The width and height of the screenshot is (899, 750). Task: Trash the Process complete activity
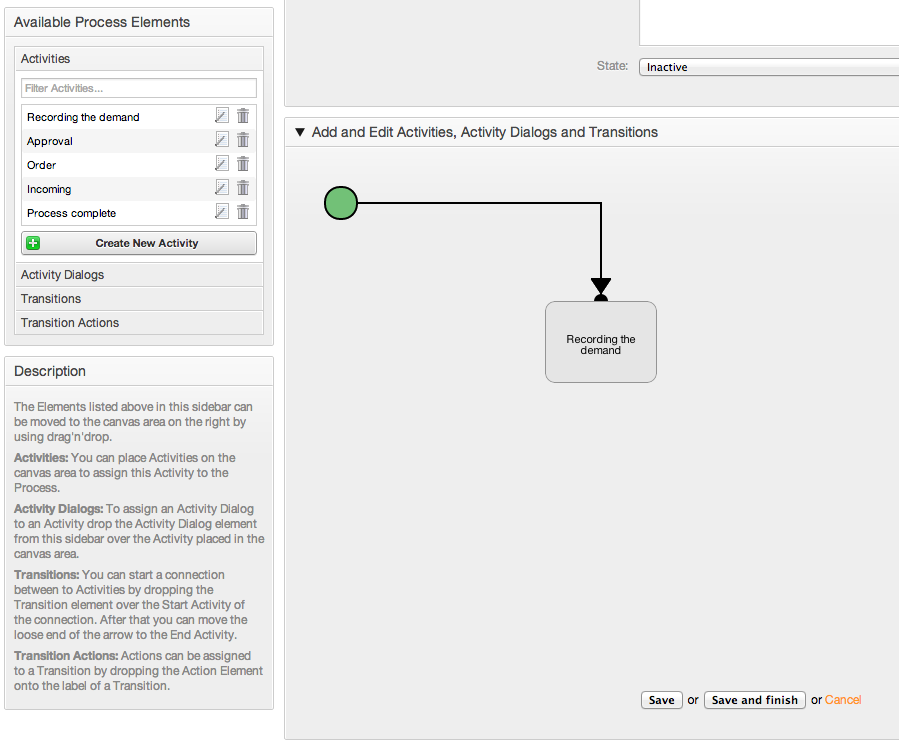click(x=243, y=212)
